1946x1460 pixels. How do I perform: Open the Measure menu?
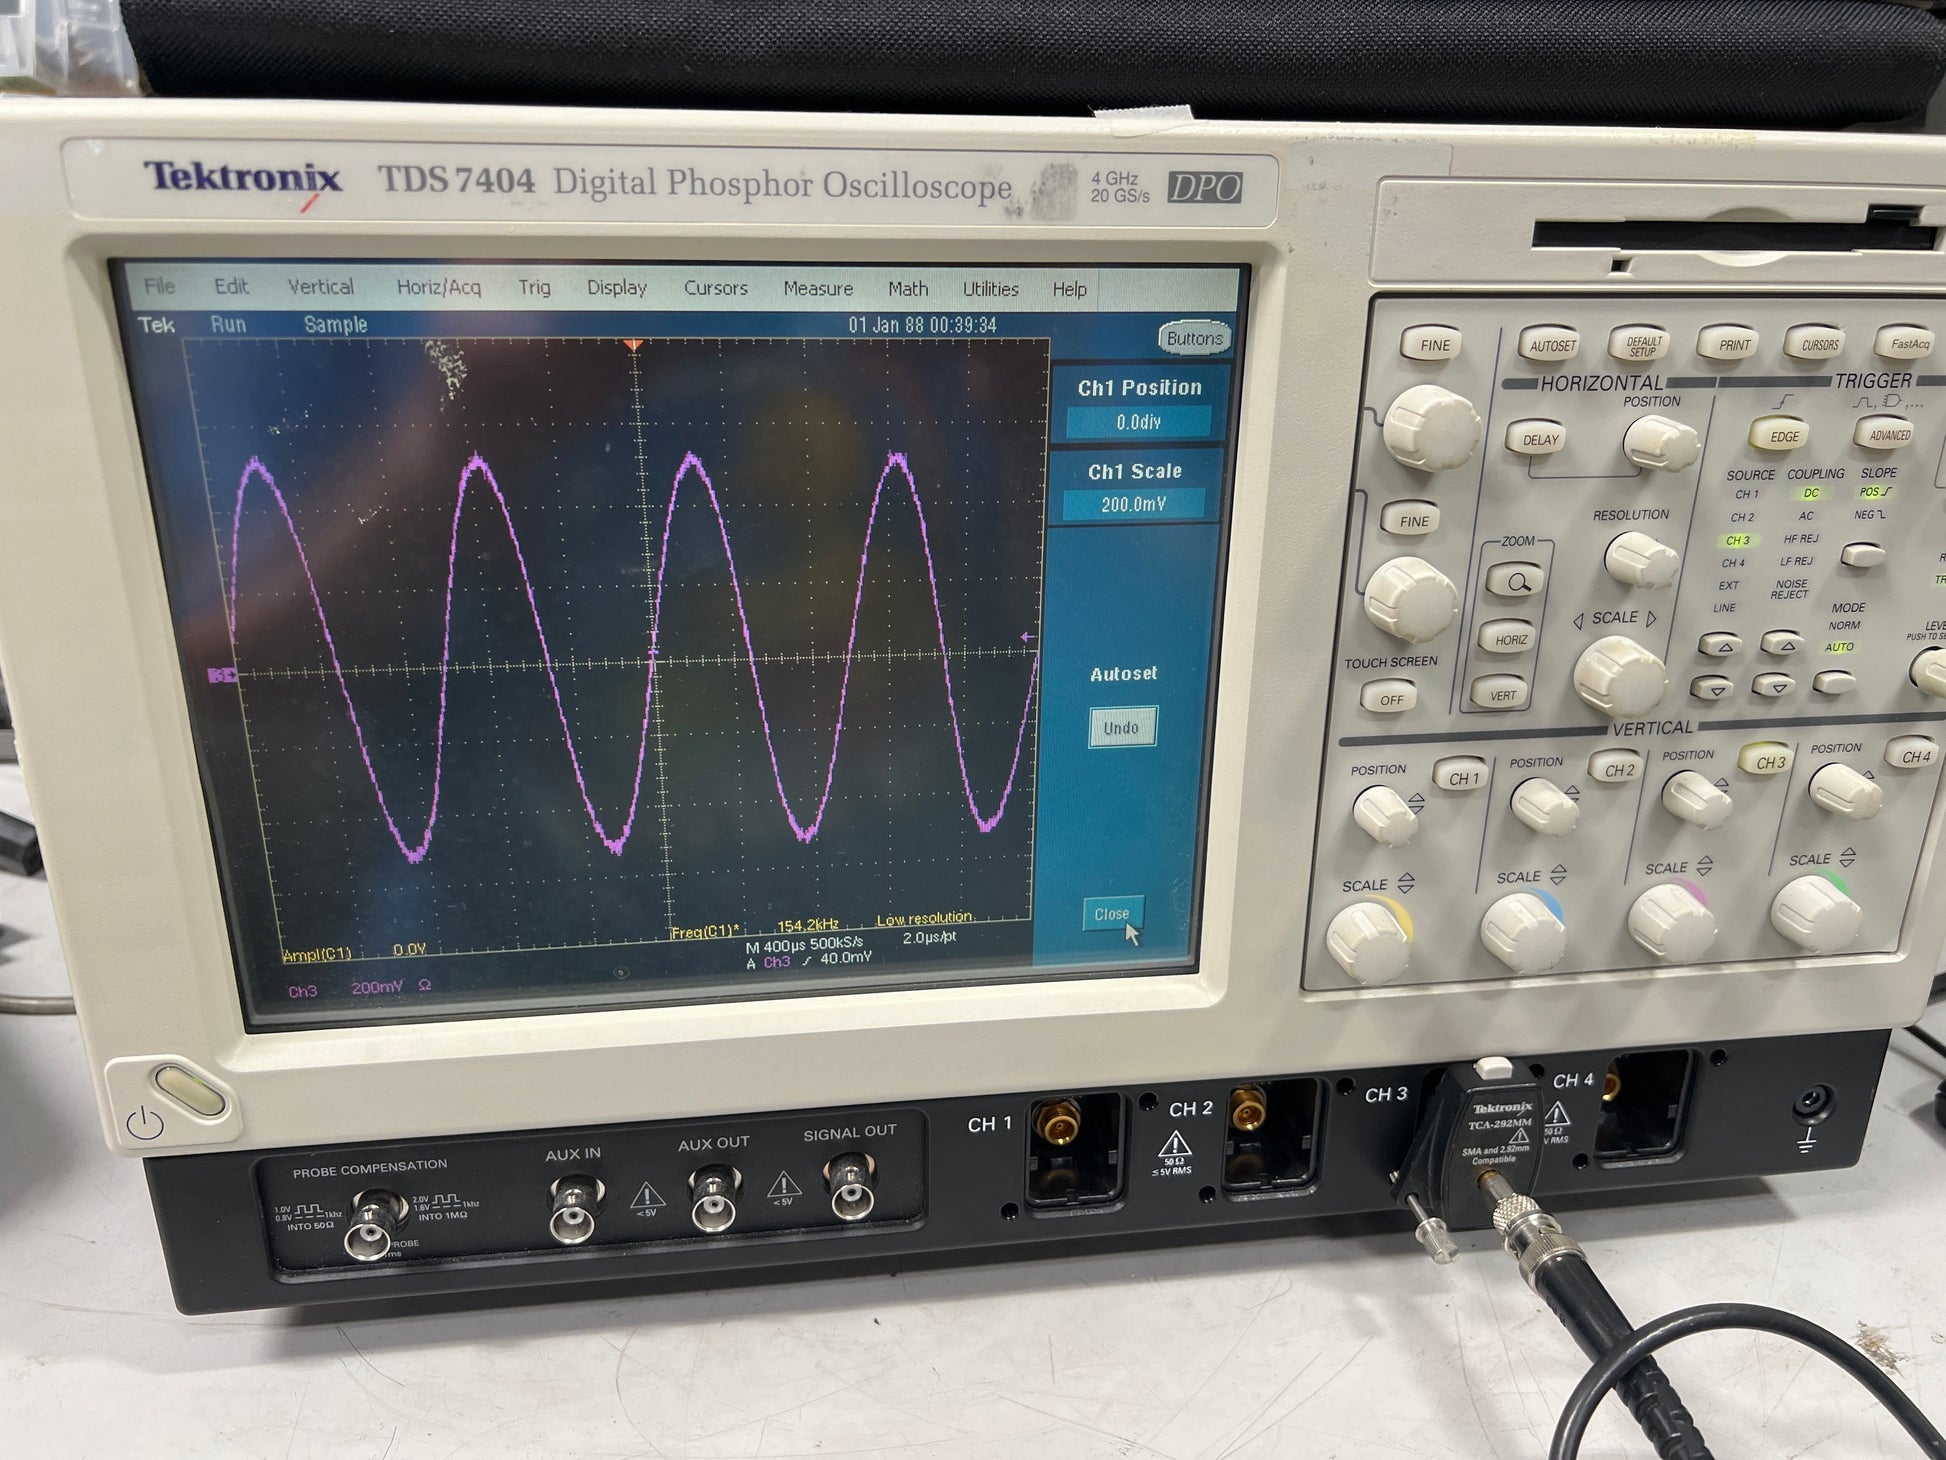click(818, 289)
